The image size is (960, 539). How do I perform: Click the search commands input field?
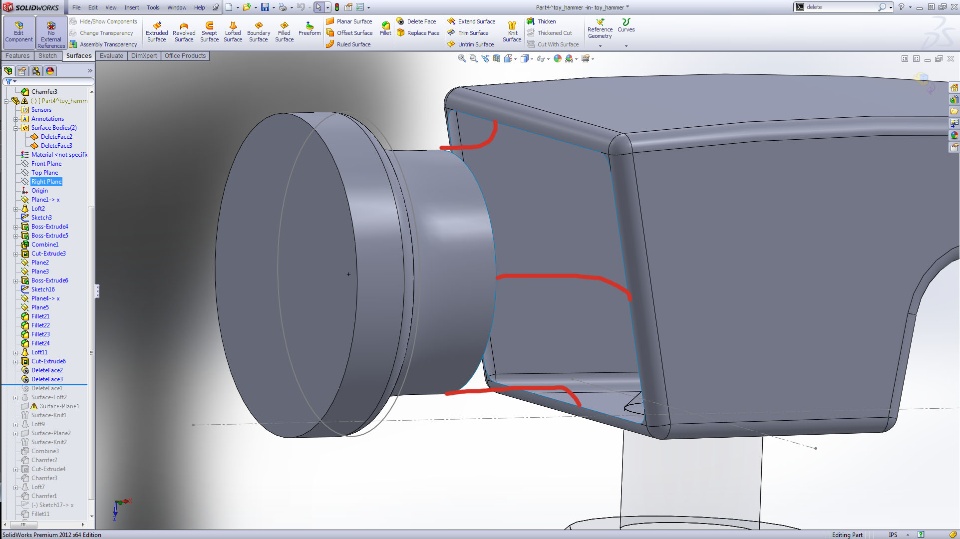841,7
